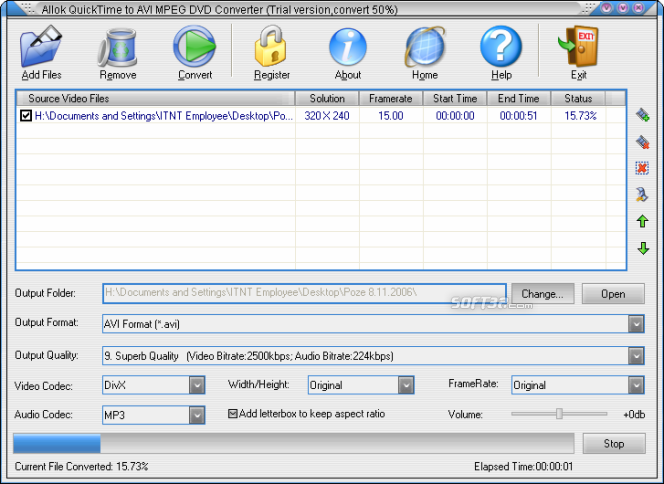Image resolution: width=664 pixels, height=484 pixels.
Task: Expand the Output Format dropdown
Action: pyautogui.click(x=636, y=324)
